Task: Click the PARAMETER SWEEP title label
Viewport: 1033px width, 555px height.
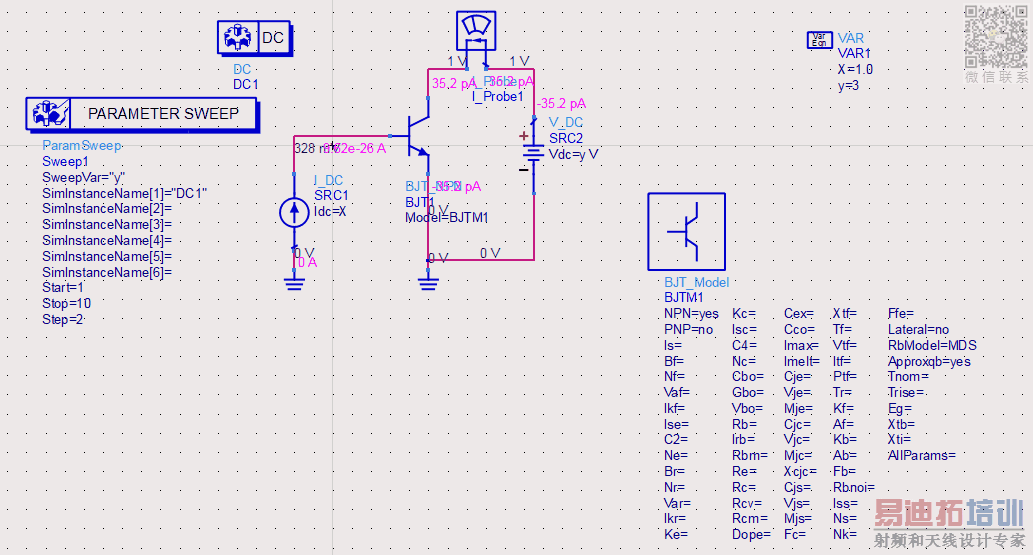Action: (x=163, y=113)
